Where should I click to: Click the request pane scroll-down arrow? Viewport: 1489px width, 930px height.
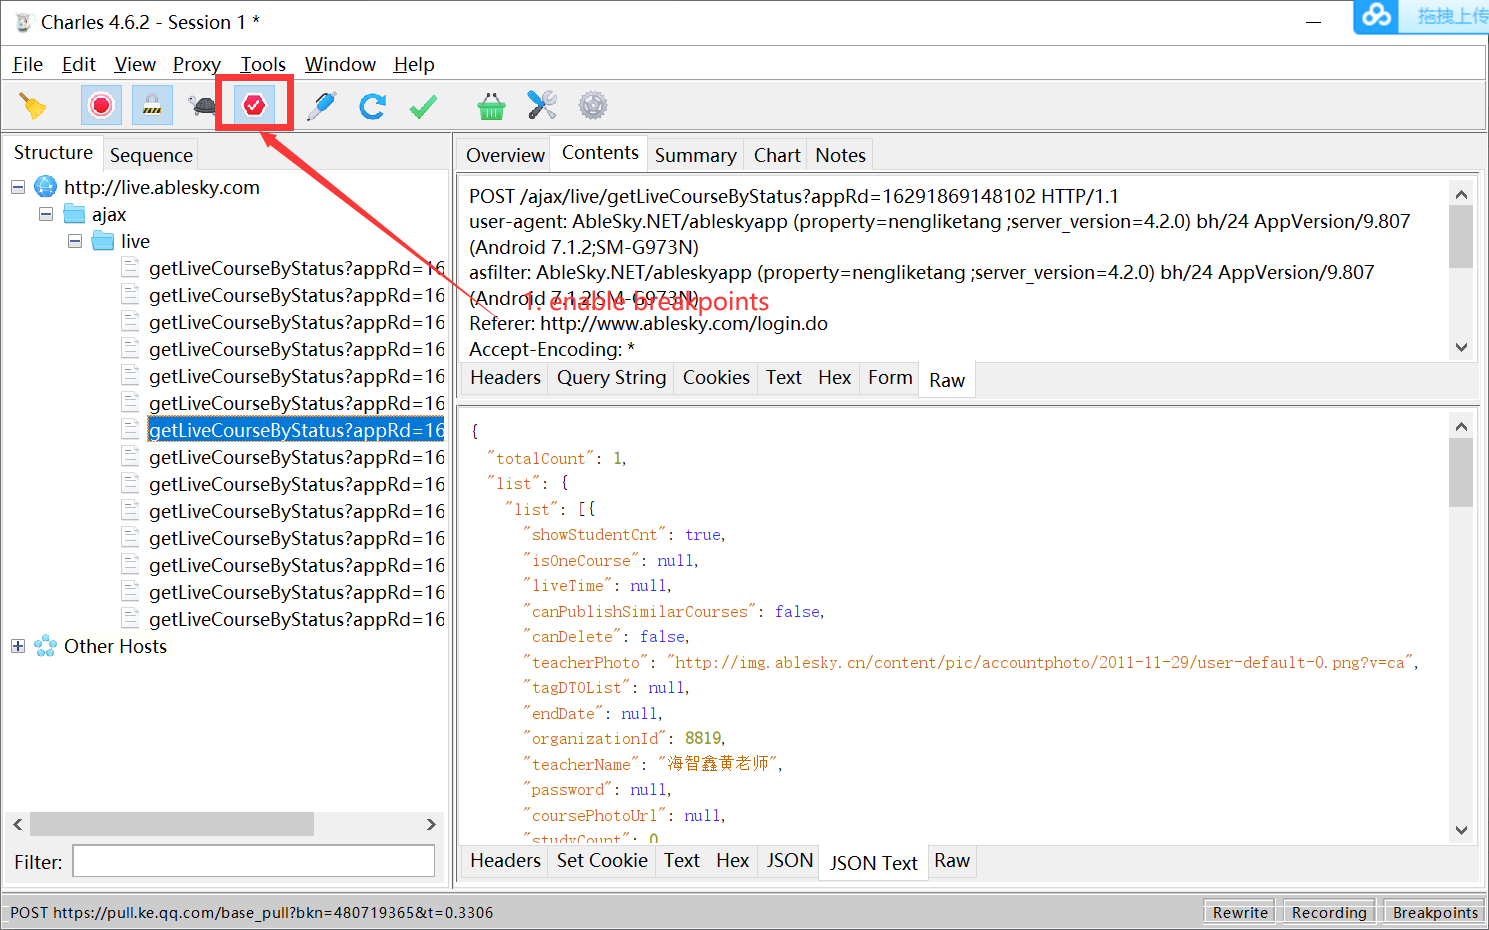1461,347
